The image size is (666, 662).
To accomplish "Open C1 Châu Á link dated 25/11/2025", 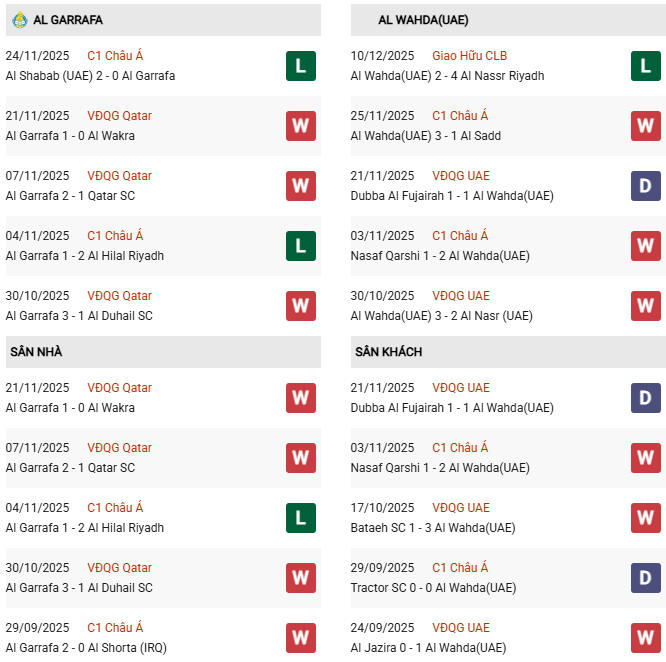I will click(x=460, y=116).
